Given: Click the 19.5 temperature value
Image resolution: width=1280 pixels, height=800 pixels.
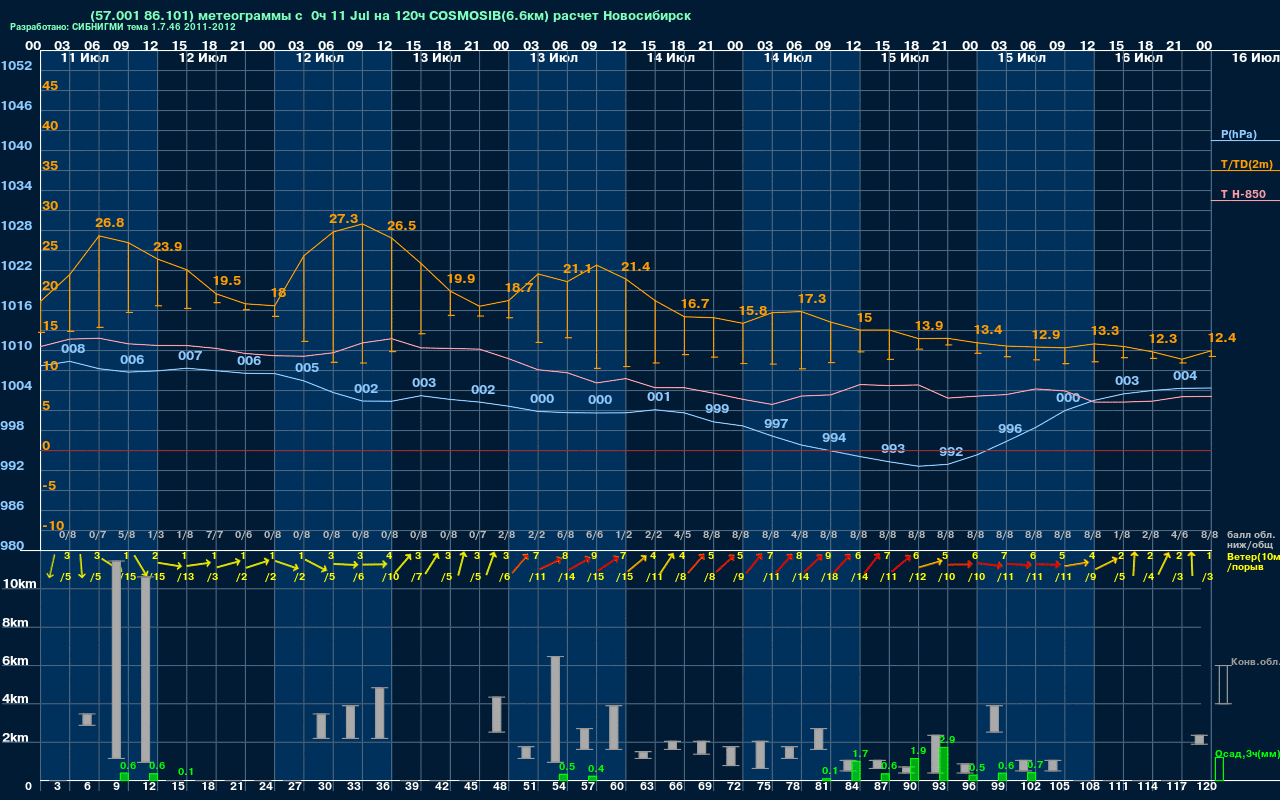Looking at the screenshot, I should [x=227, y=280].
